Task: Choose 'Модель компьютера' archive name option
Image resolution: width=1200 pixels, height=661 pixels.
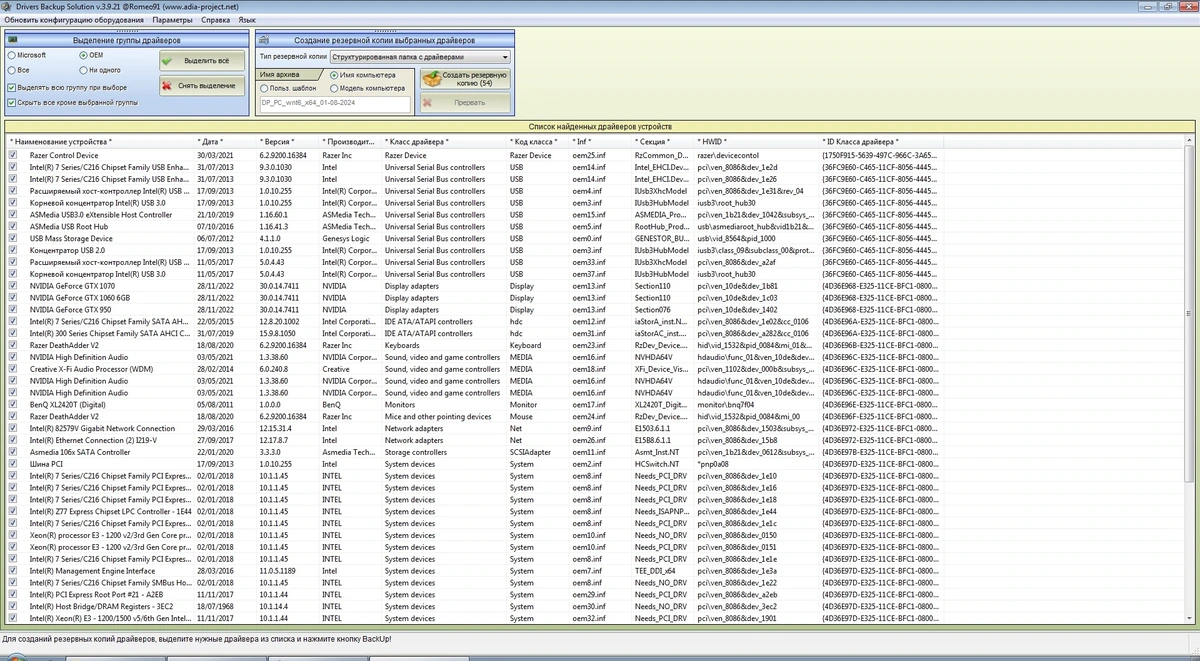Action: tap(334, 88)
